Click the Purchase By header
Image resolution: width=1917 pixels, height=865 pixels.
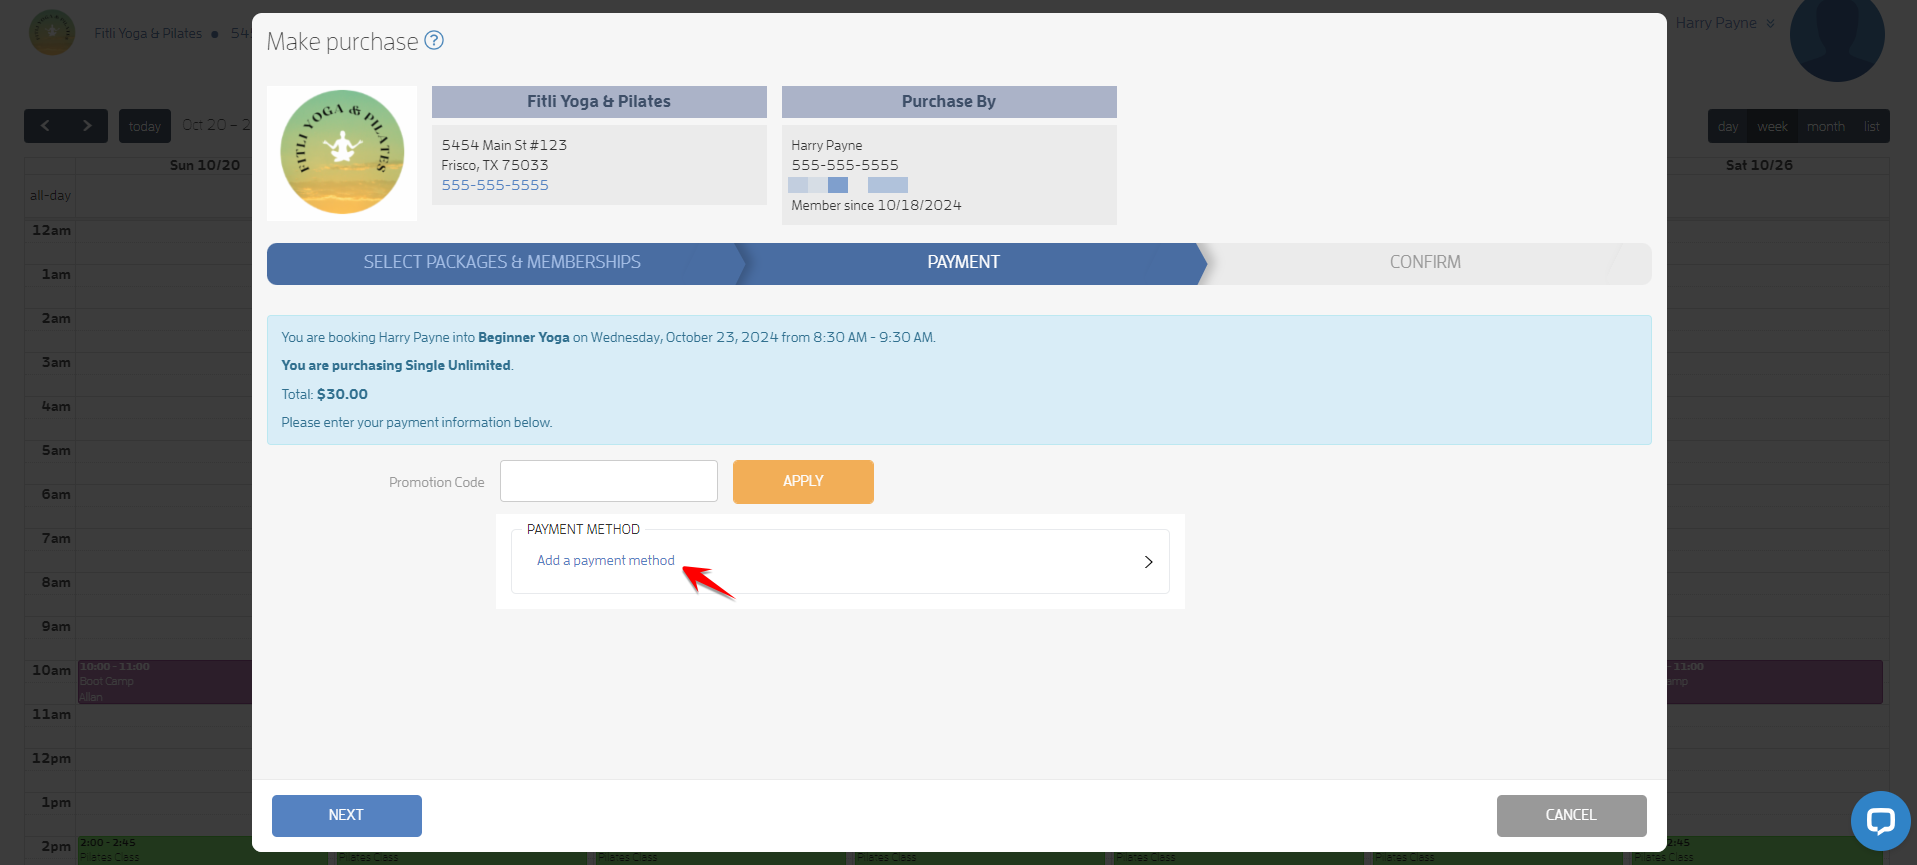click(949, 102)
